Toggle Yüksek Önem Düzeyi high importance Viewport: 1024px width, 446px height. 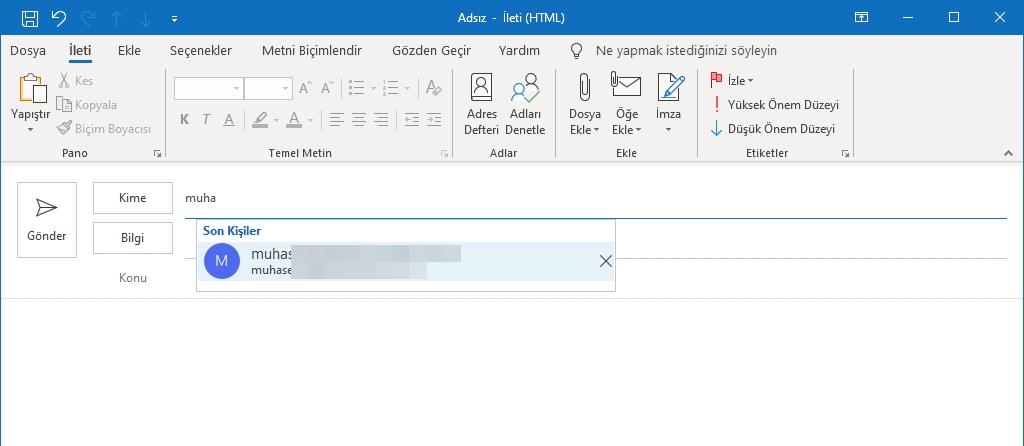pos(774,104)
